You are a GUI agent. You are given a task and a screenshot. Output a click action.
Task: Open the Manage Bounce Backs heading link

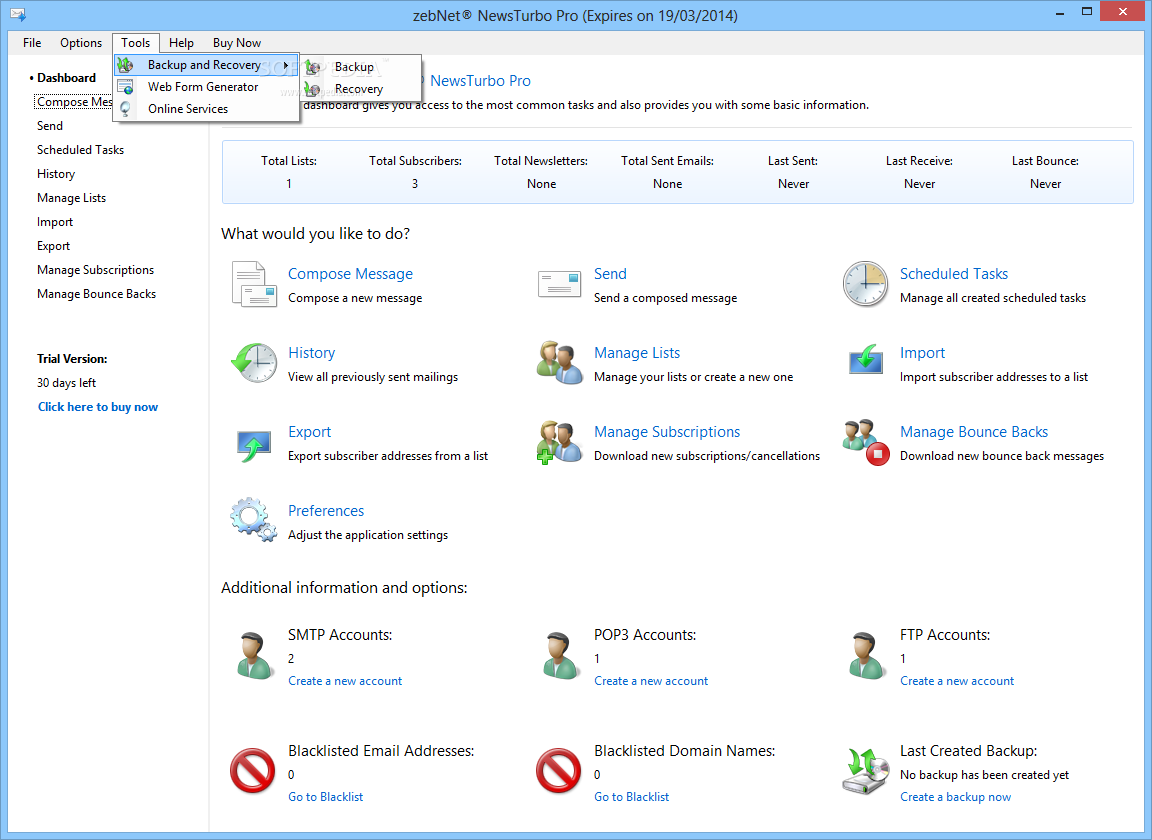(973, 431)
